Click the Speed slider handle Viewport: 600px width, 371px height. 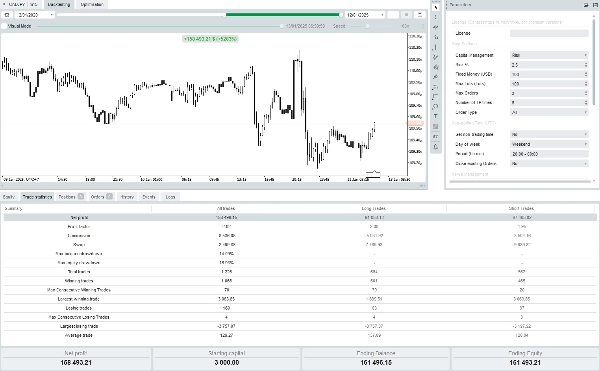coord(367,26)
